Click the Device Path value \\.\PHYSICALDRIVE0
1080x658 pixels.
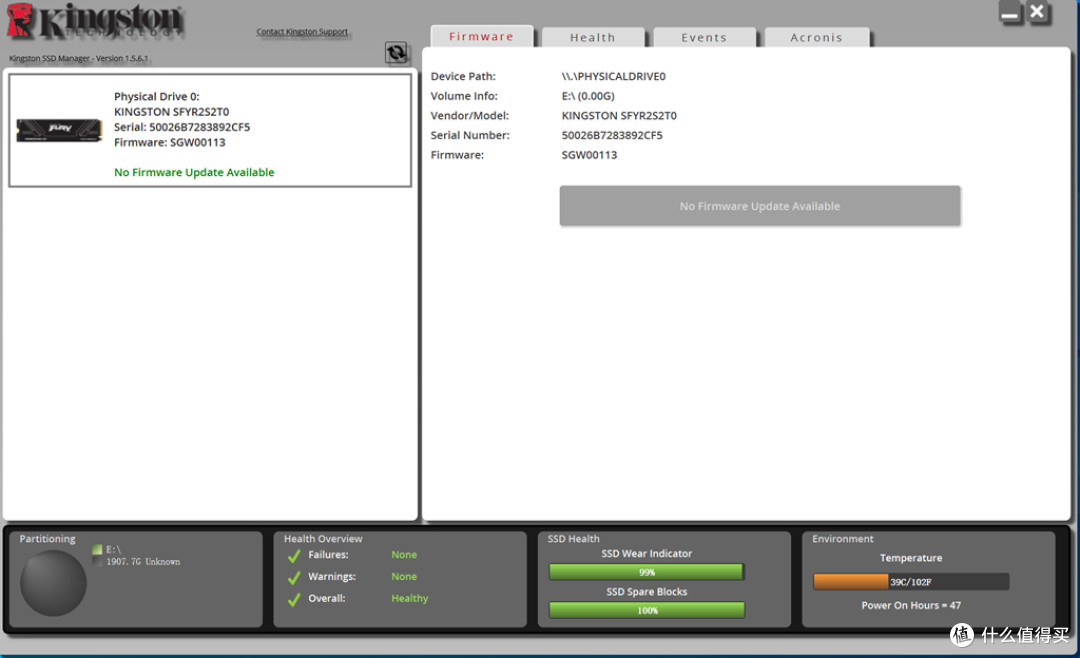(614, 76)
